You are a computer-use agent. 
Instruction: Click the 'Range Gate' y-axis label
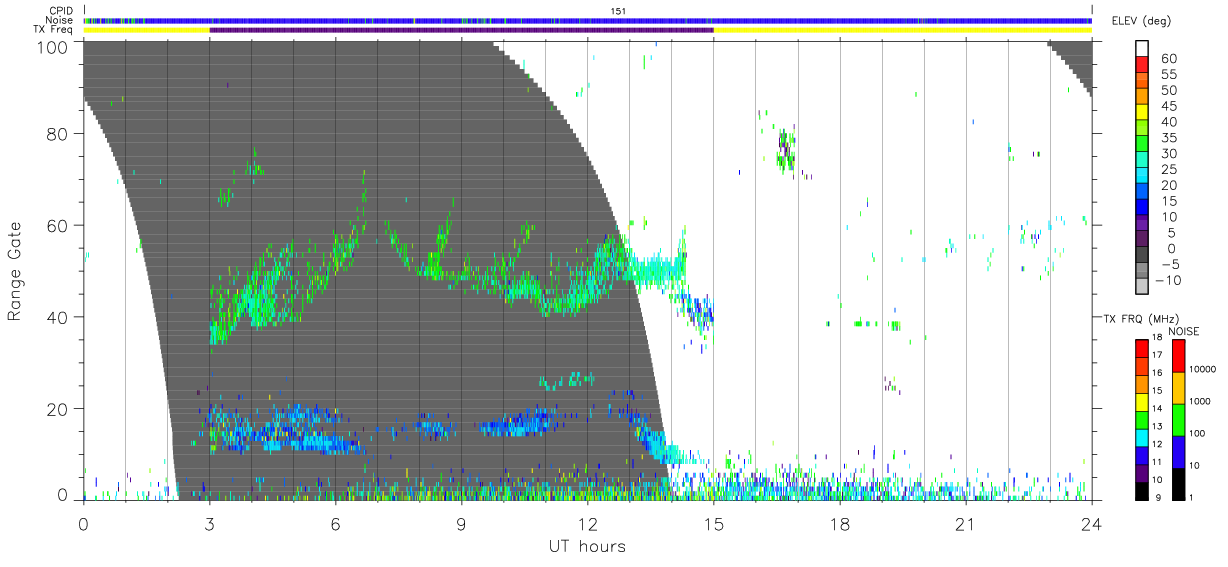point(15,270)
